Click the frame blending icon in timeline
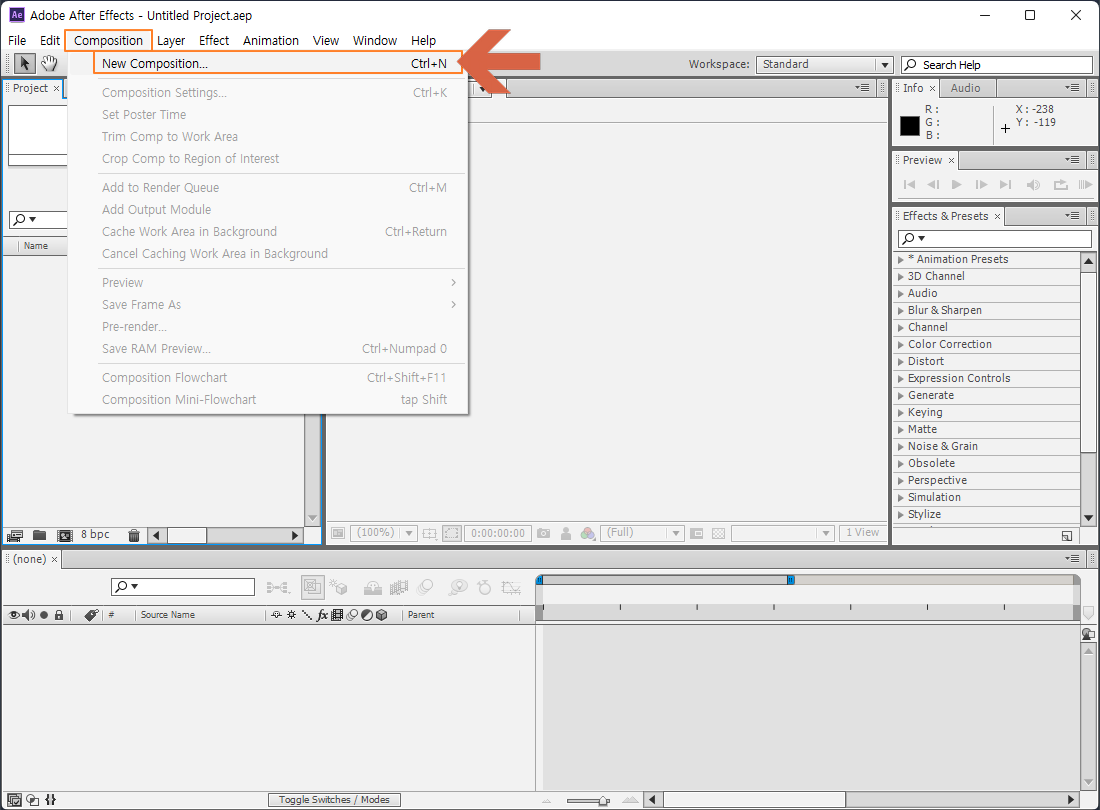The height and width of the screenshot is (810, 1100). pos(399,588)
